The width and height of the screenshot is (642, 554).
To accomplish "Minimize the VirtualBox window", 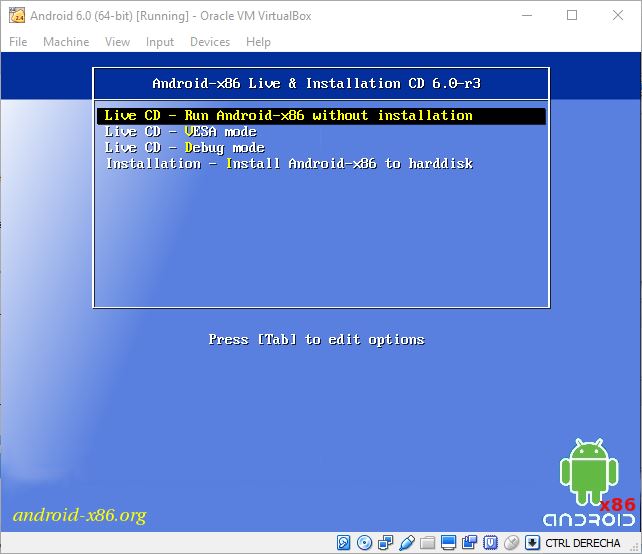I will 527,16.
